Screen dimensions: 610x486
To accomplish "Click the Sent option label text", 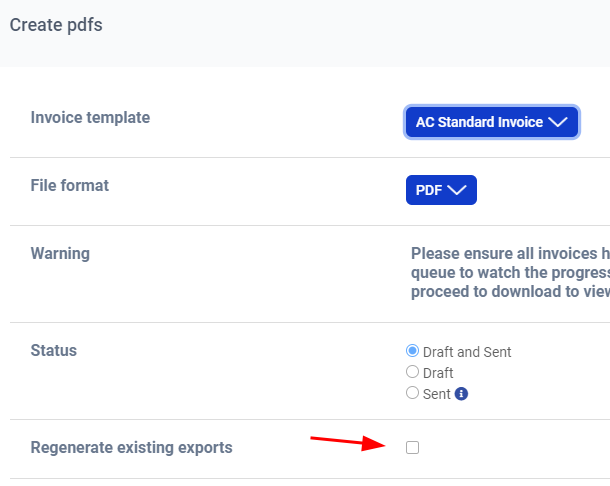I will click(x=437, y=394).
